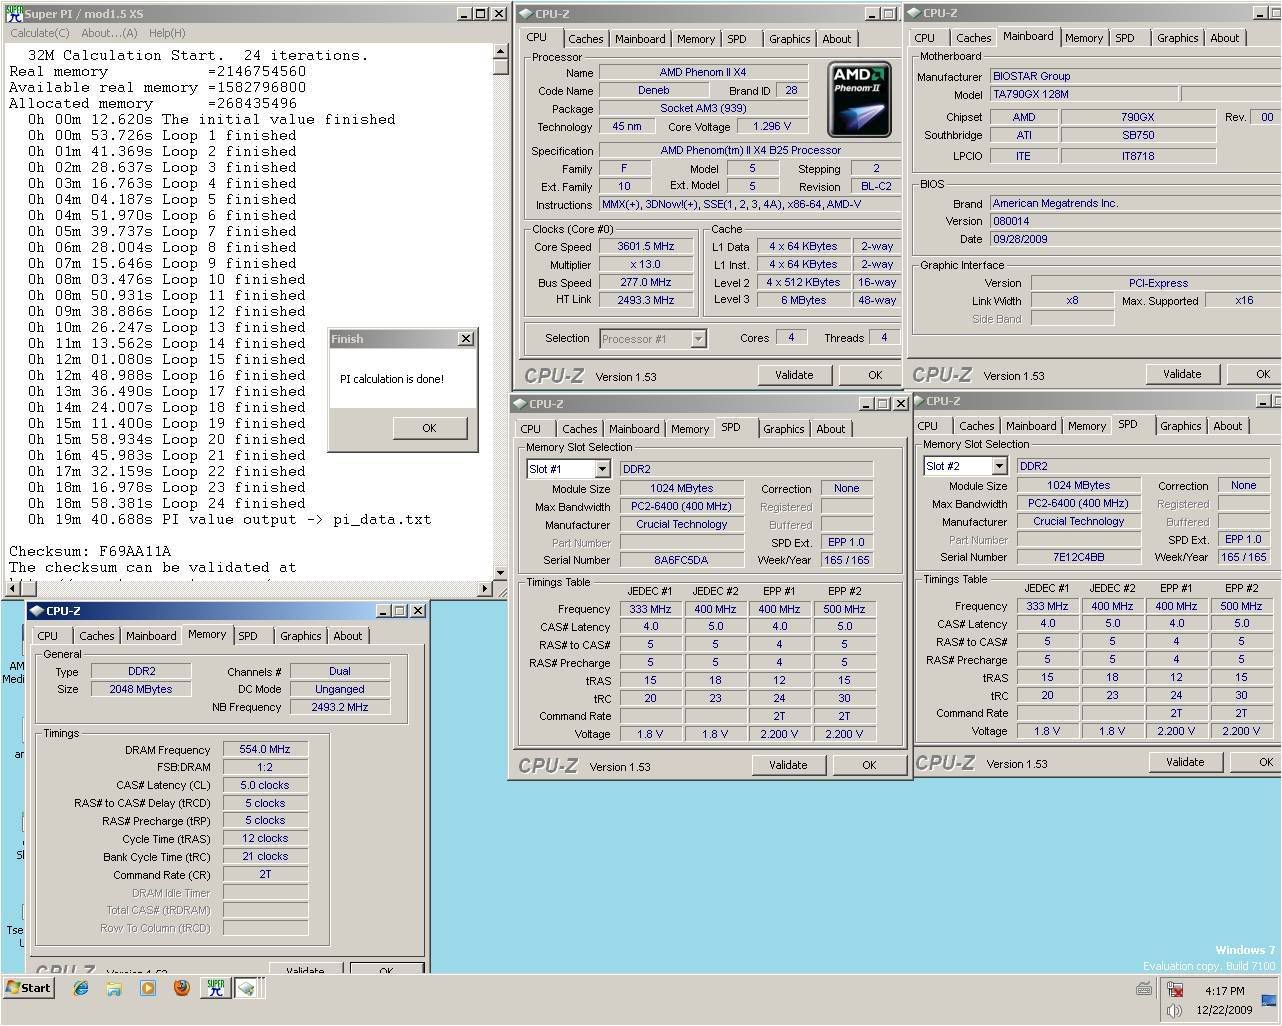Switch to Super PI via its taskbar icon
This screenshot has height=1026, width=1282.
pos(215,988)
